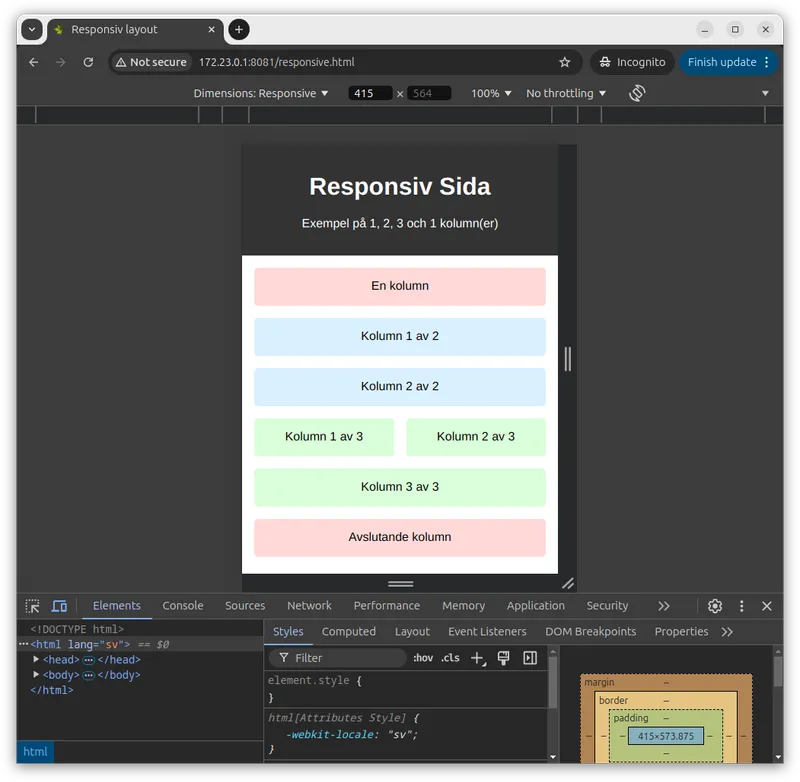Open the DevTools three-dot customize menu

pos(741,606)
